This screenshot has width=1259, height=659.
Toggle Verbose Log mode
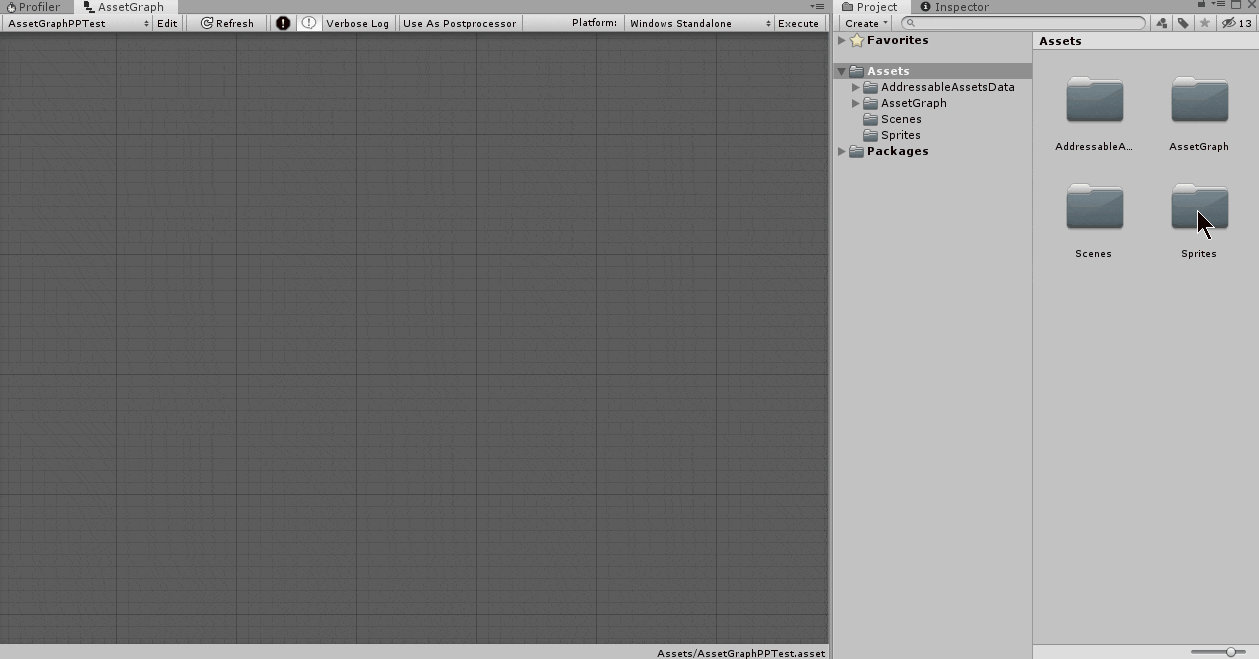[x=357, y=22]
